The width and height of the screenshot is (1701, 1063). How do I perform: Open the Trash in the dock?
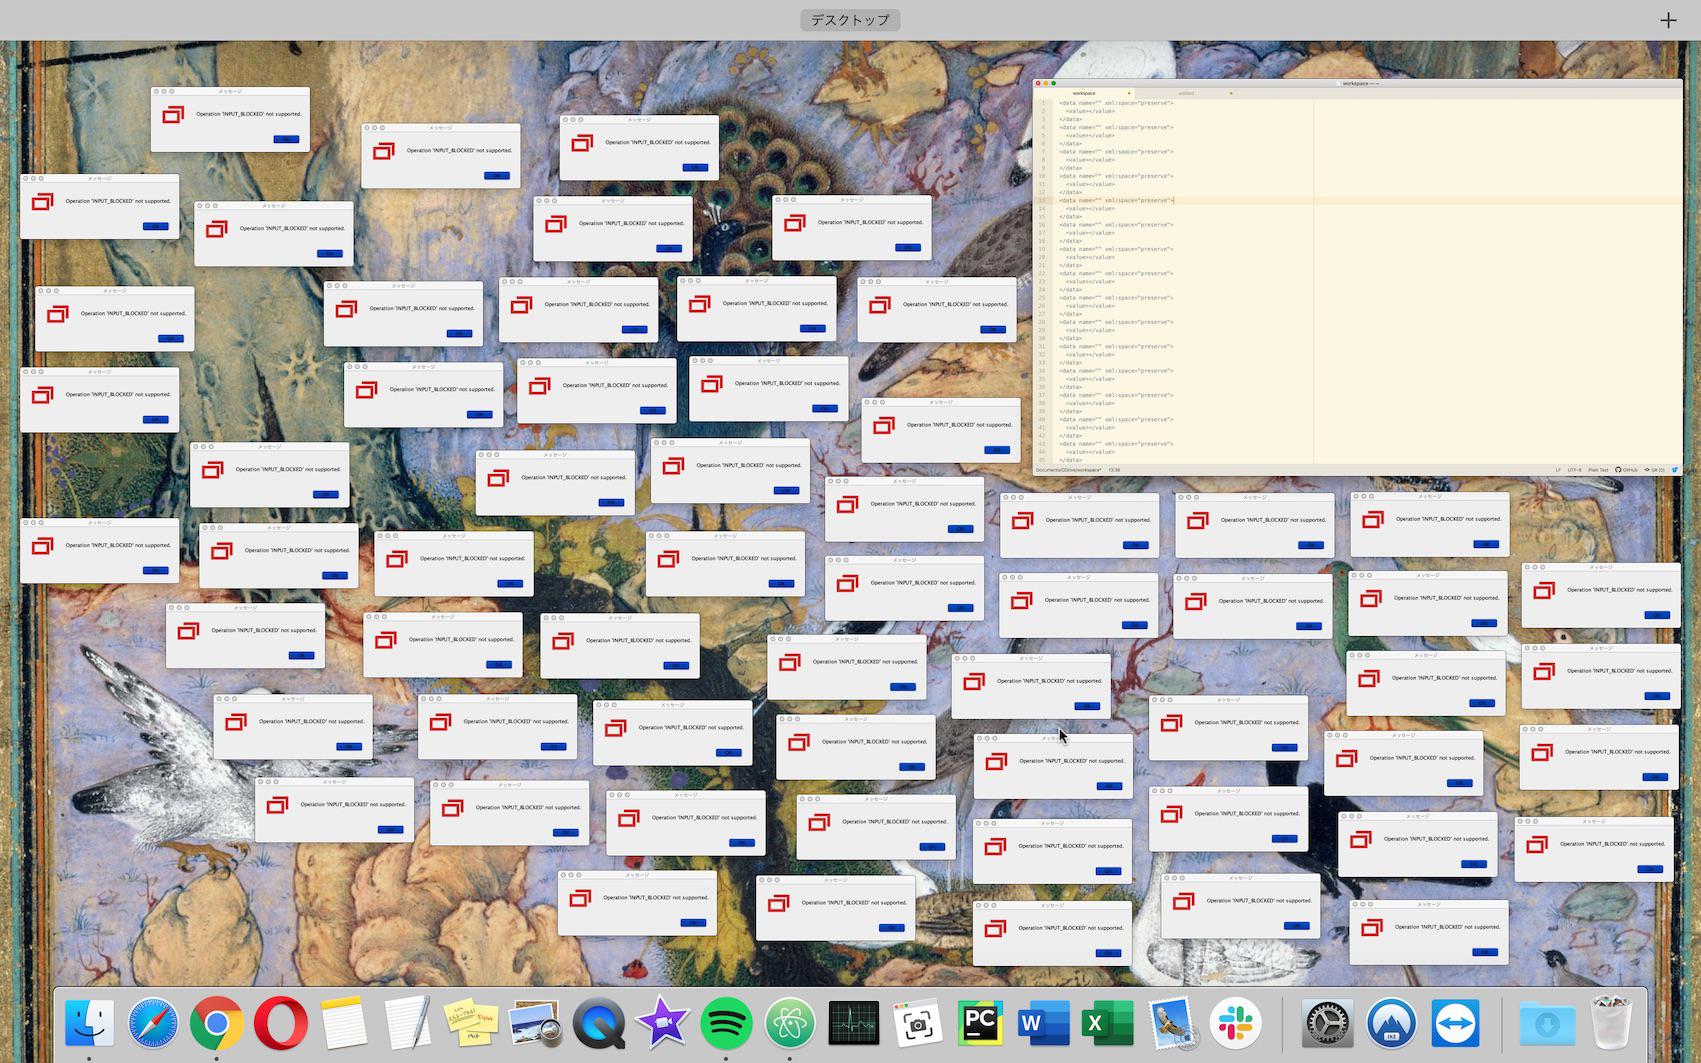click(1611, 1023)
